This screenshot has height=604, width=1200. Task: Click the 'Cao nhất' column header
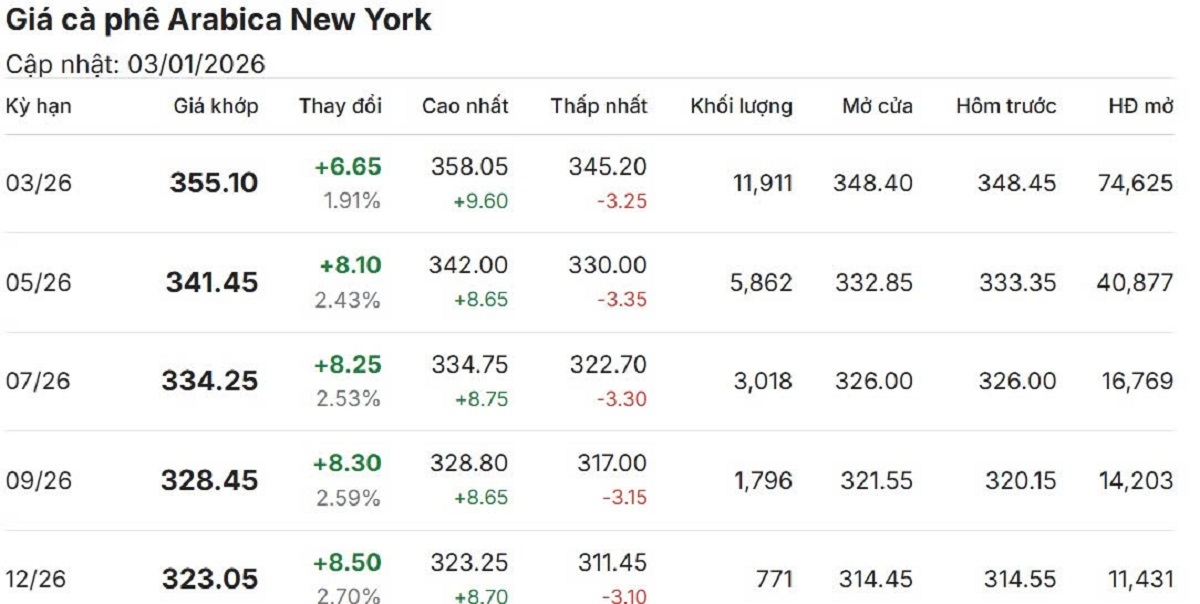click(465, 106)
